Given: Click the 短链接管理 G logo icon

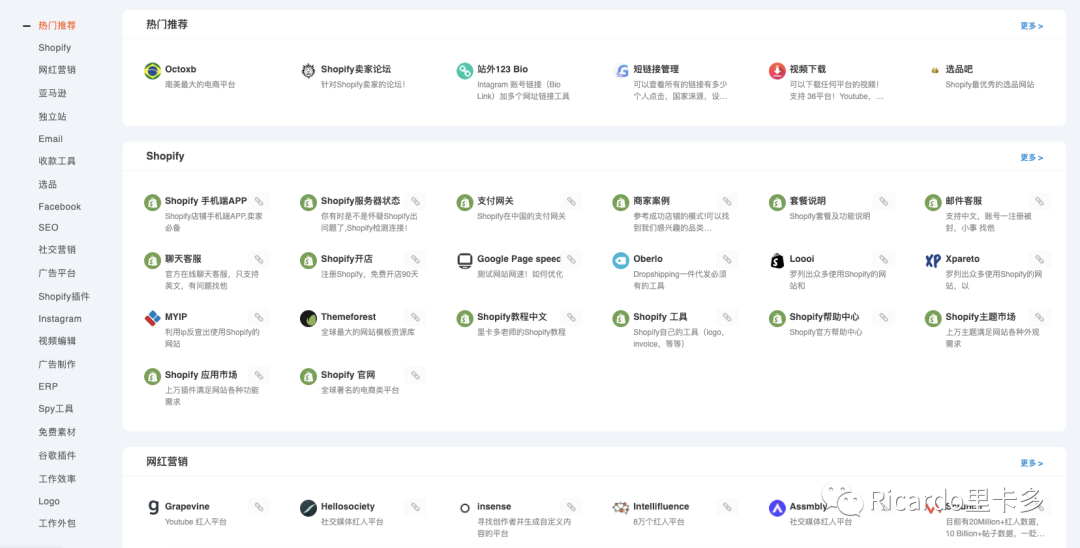Looking at the screenshot, I should (621, 71).
